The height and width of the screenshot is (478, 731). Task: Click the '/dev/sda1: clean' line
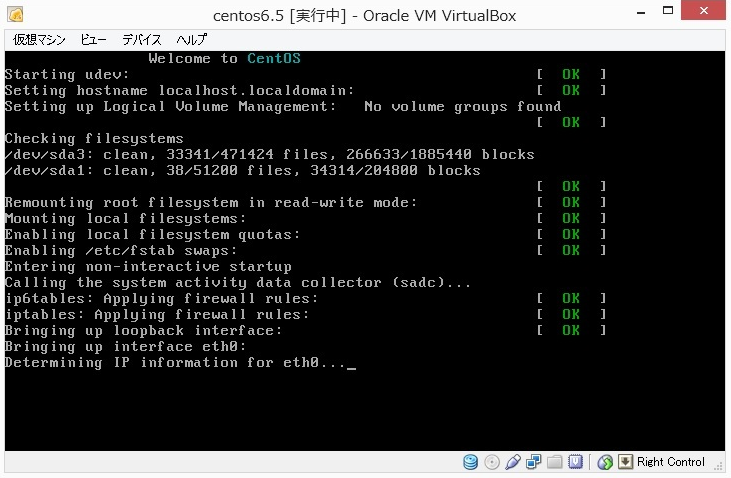pos(242,170)
